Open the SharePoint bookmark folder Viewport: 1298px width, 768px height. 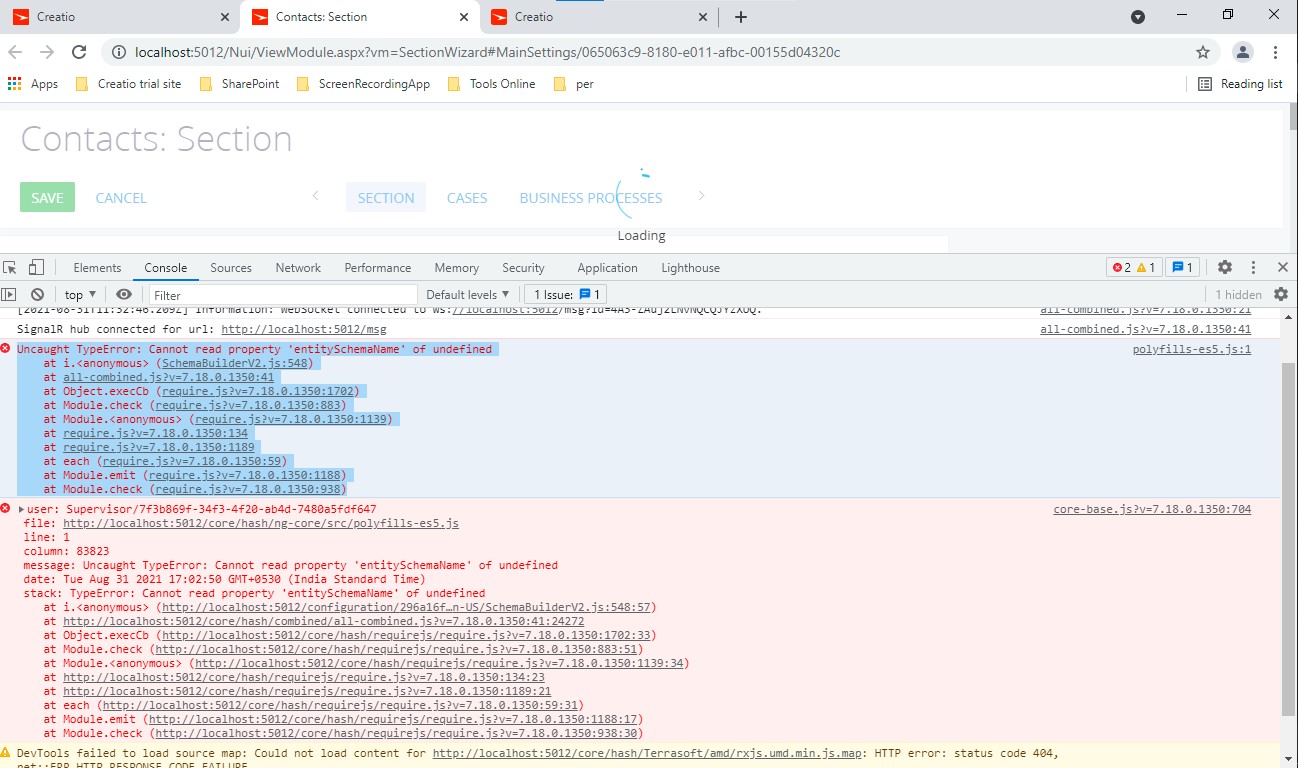[239, 84]
